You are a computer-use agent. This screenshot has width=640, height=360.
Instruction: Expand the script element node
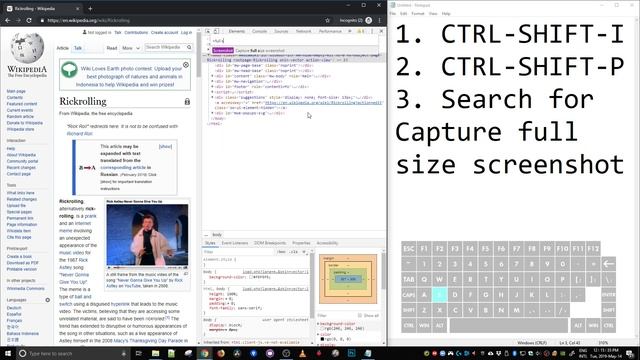point(212,92)
